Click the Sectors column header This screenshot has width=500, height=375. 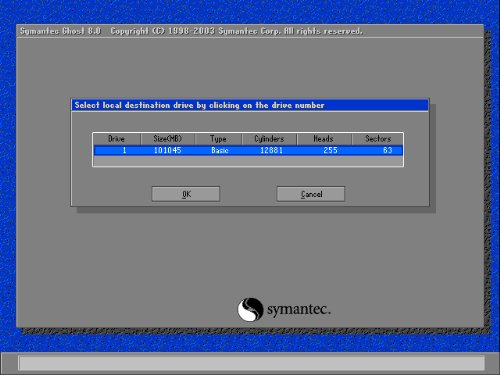click(x=378, y=139)
